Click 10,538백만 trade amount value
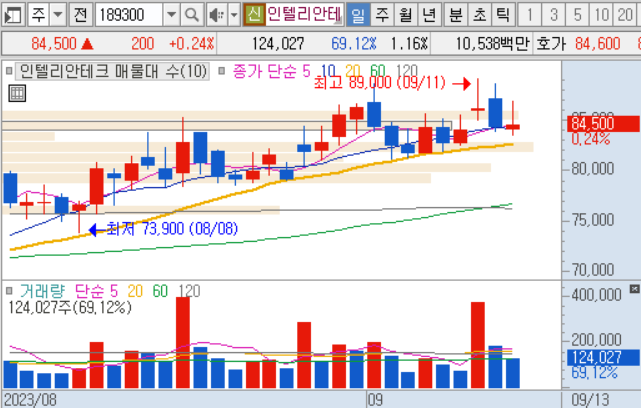Image resolution: width=641 pixels, height=408 pixels. (493, 44)
